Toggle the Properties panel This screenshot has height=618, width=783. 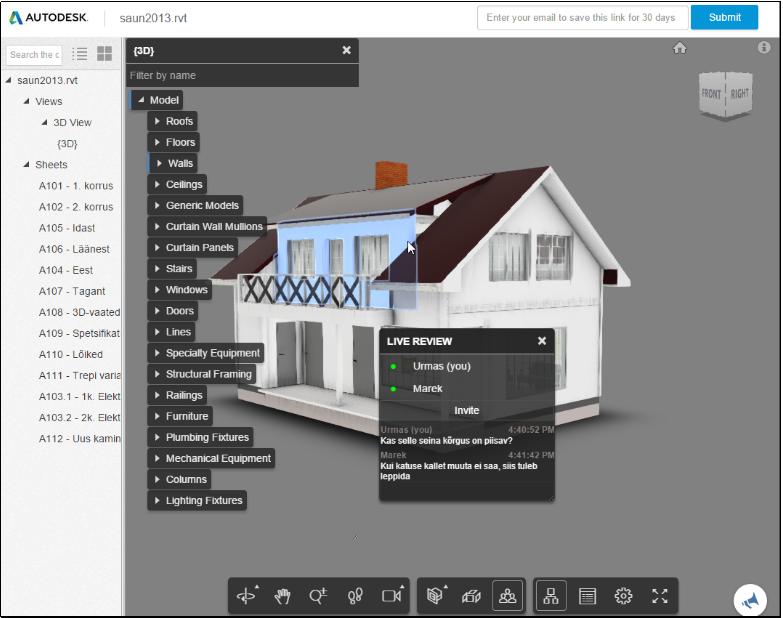click(x=587, y=596)
